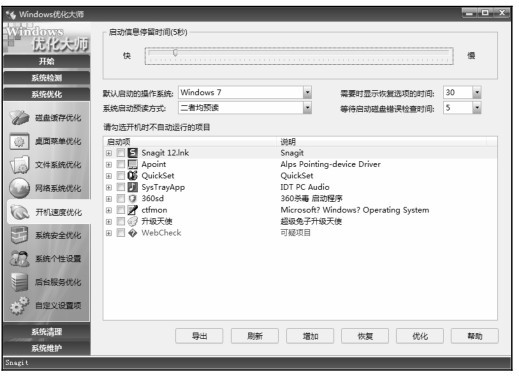Select the 'Microsoft? Windows? Operating System' description

(x=355, y=210)
